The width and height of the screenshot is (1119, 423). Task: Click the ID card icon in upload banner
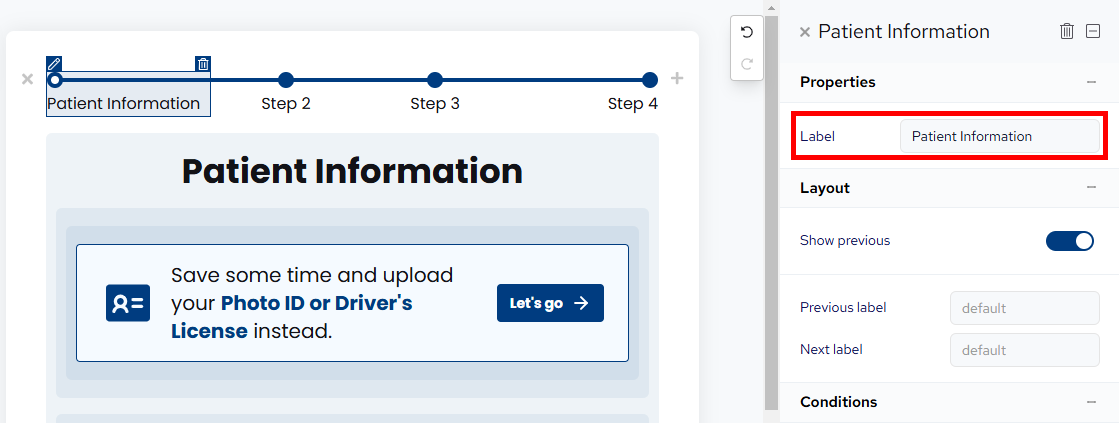(x=128, y=303)
